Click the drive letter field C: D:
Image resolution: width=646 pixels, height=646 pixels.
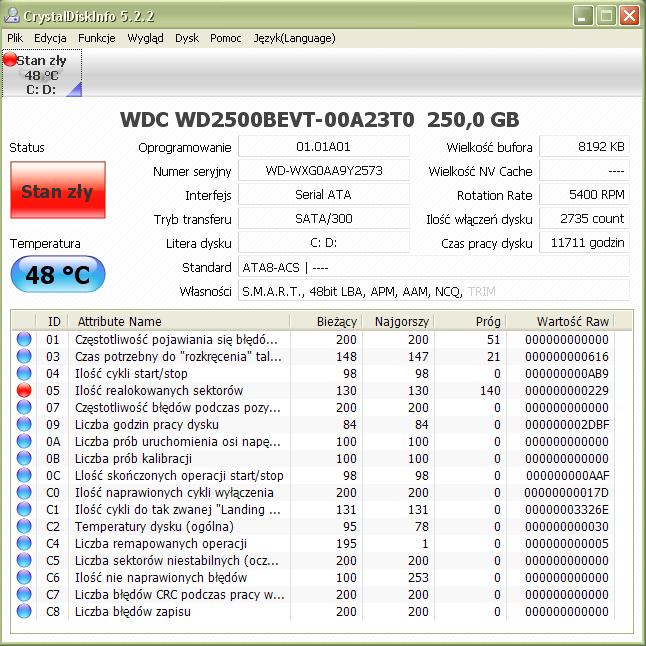pyautogui.click(x=324, y=243)
